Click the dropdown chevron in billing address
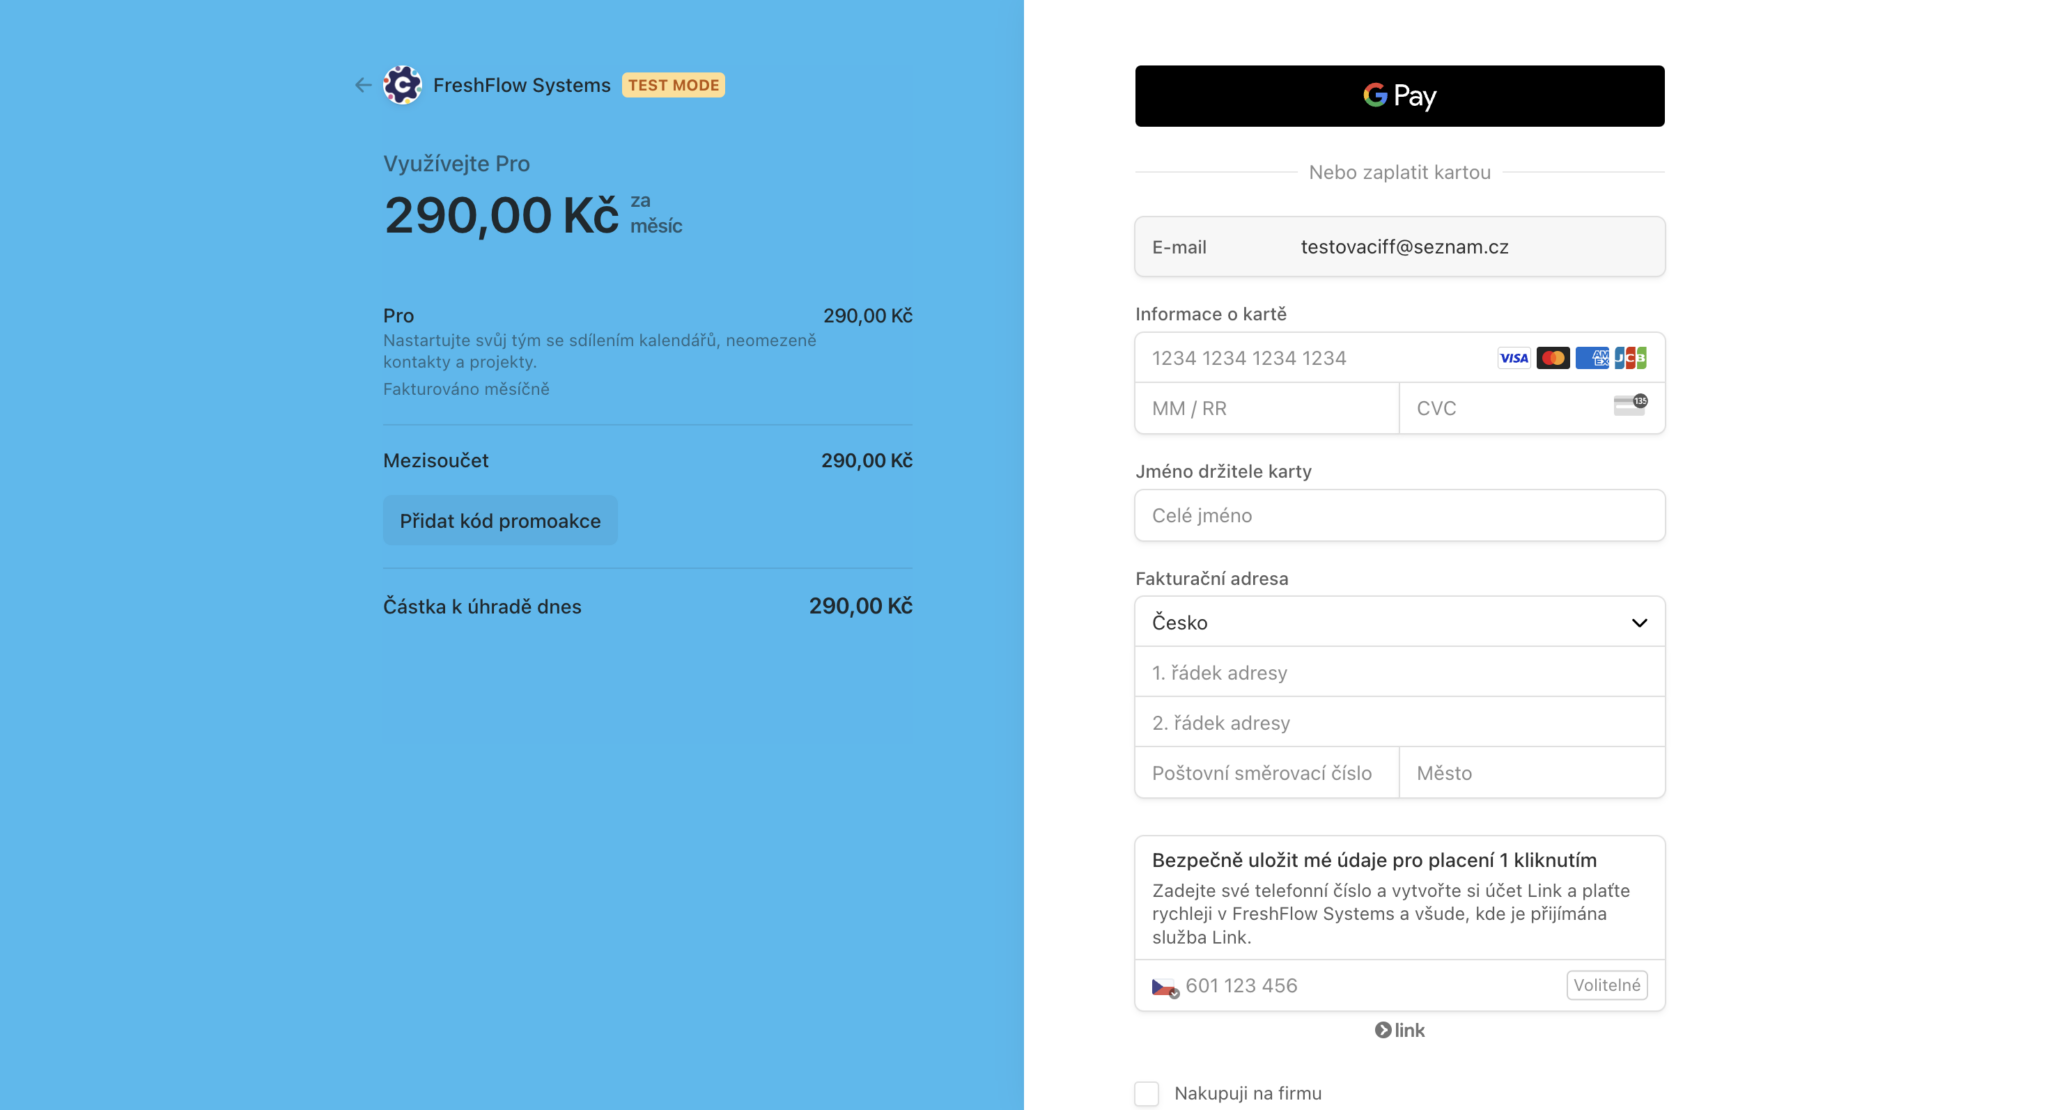This screenshot has height=1110, width=2048. coord(1639,623)
